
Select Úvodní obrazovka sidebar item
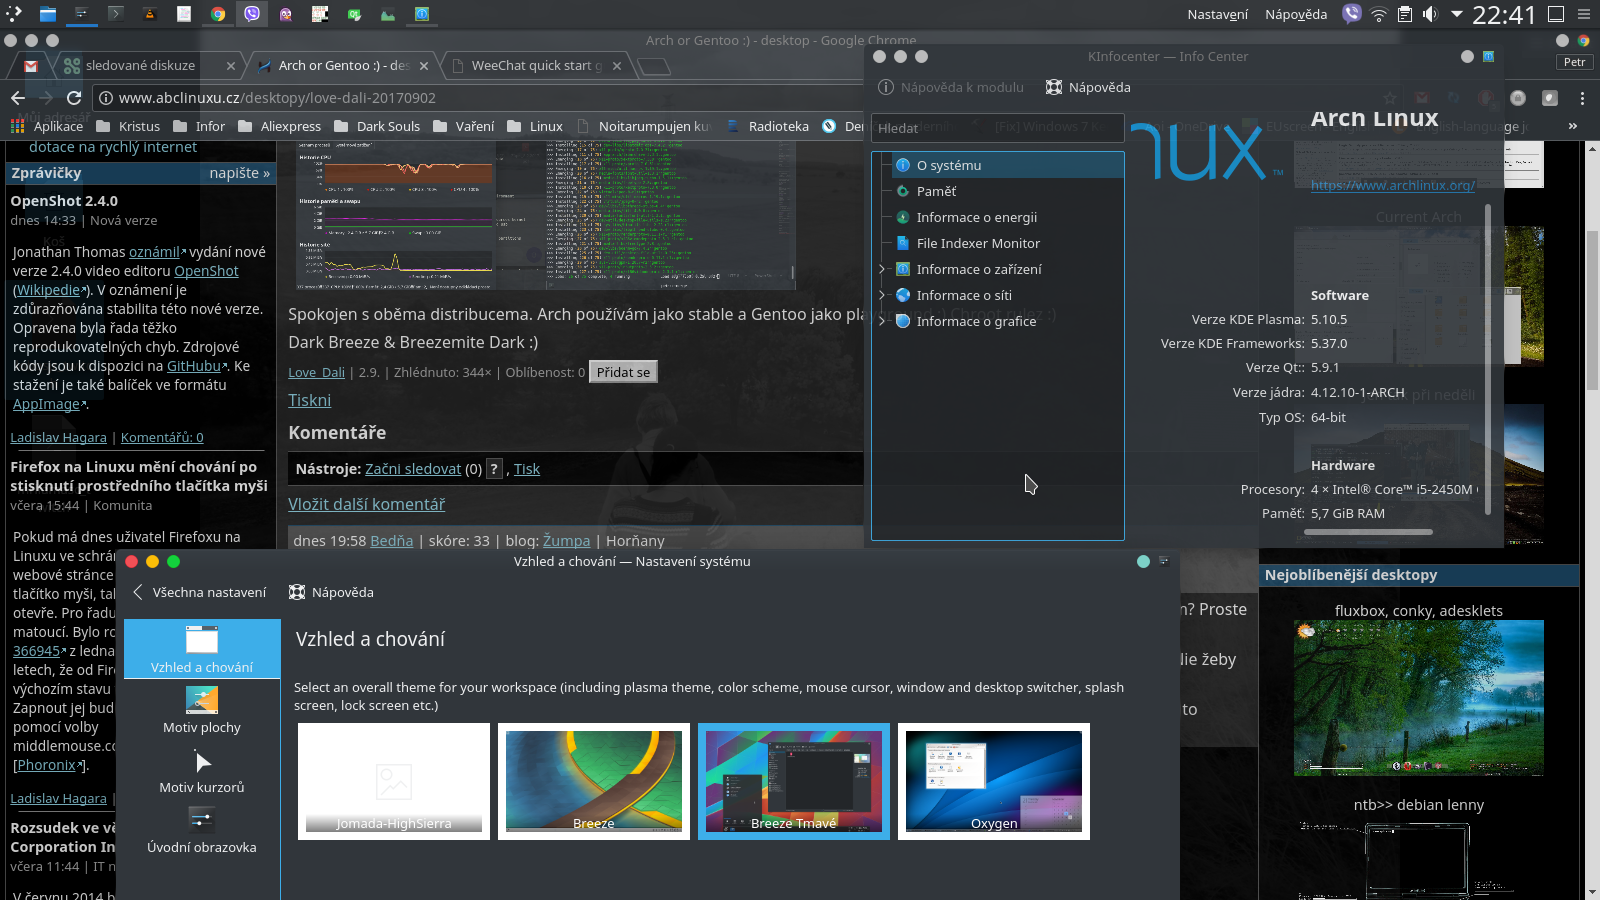pyautogui.click(x=202, y=830)
